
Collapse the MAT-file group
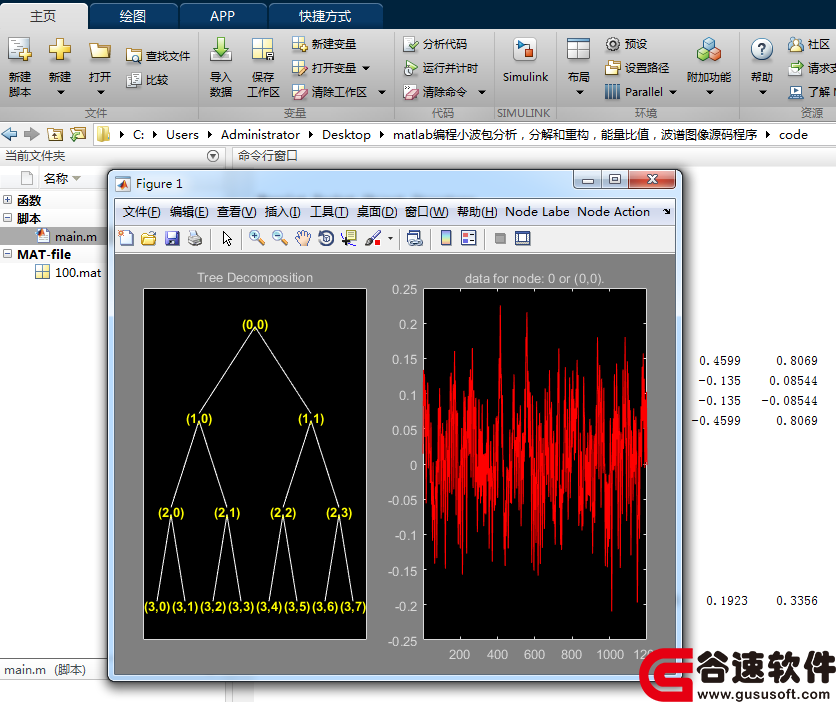pyautogui.click(x=7, y=254)
